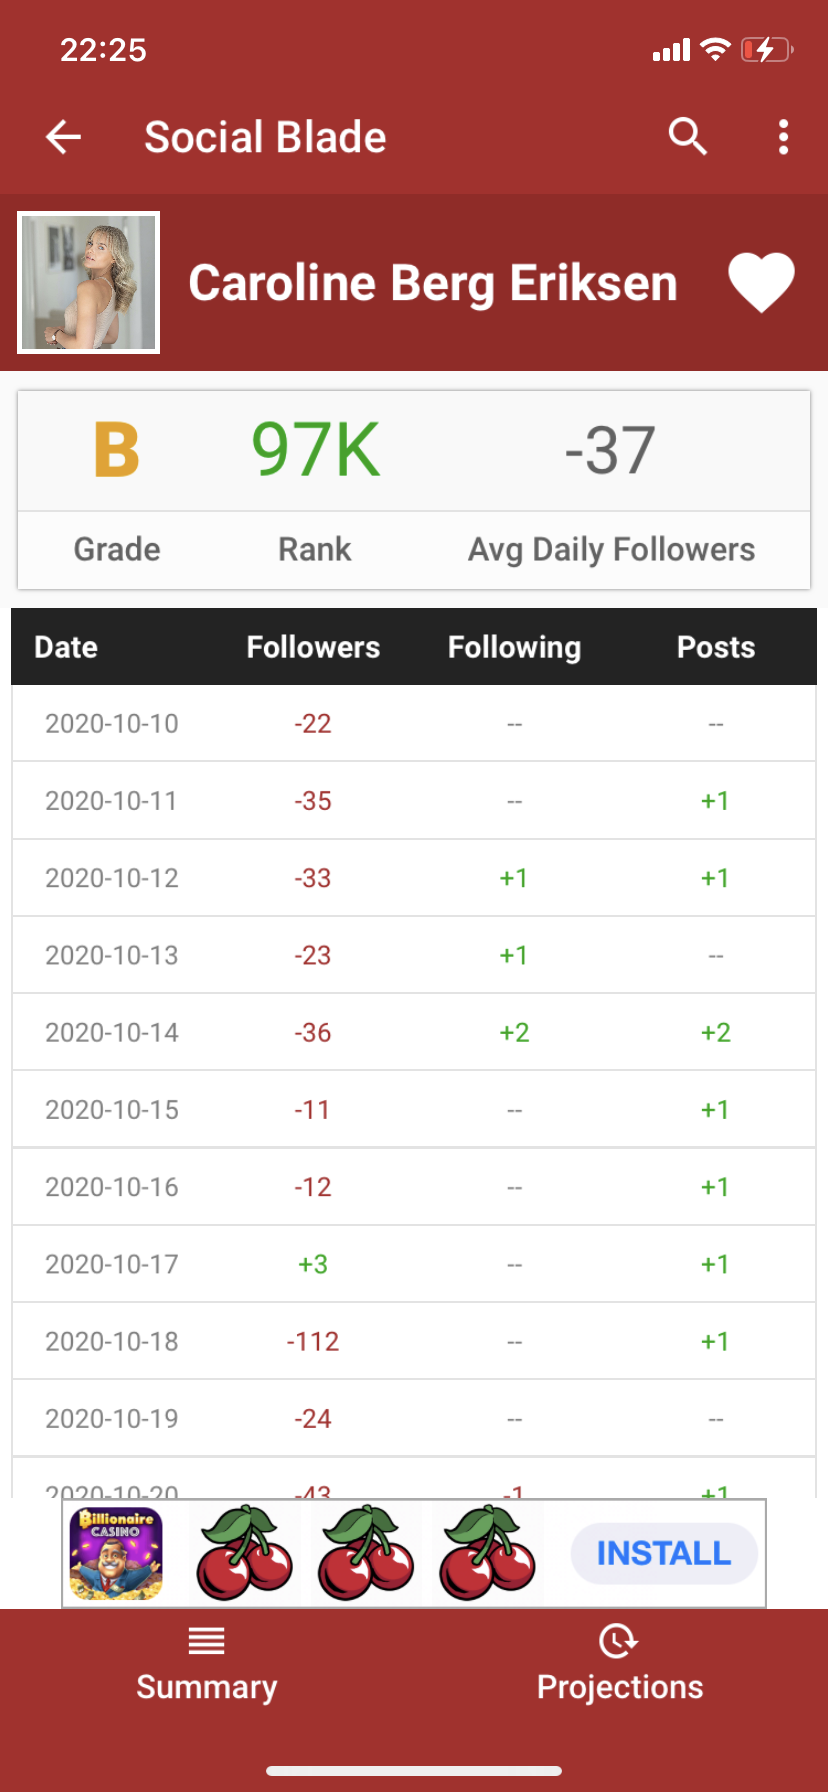Open search with magnifier icon
The width and height of the screenshot is (828, 1792).
(688, 136)
